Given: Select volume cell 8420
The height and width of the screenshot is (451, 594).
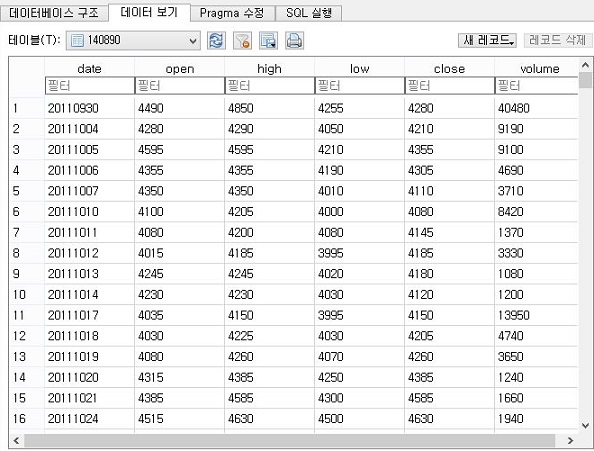Looking at the screenshot, I should pos(537,212).
